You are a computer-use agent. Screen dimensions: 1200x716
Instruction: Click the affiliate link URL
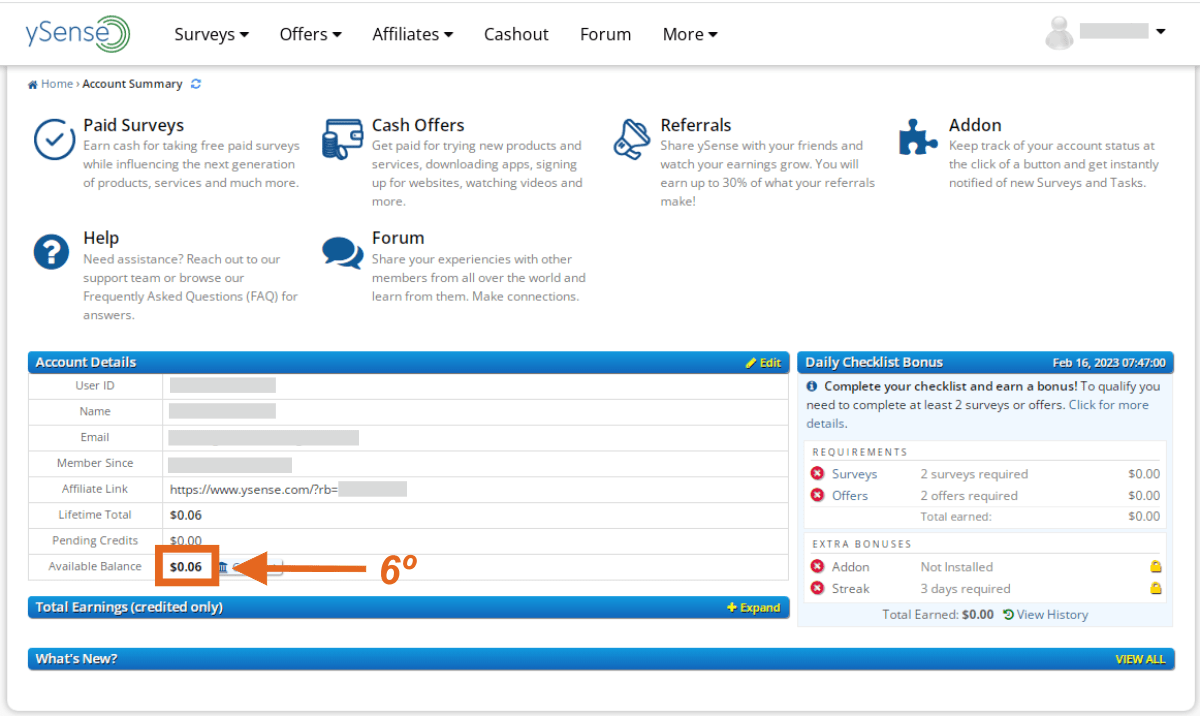(288, 489)
